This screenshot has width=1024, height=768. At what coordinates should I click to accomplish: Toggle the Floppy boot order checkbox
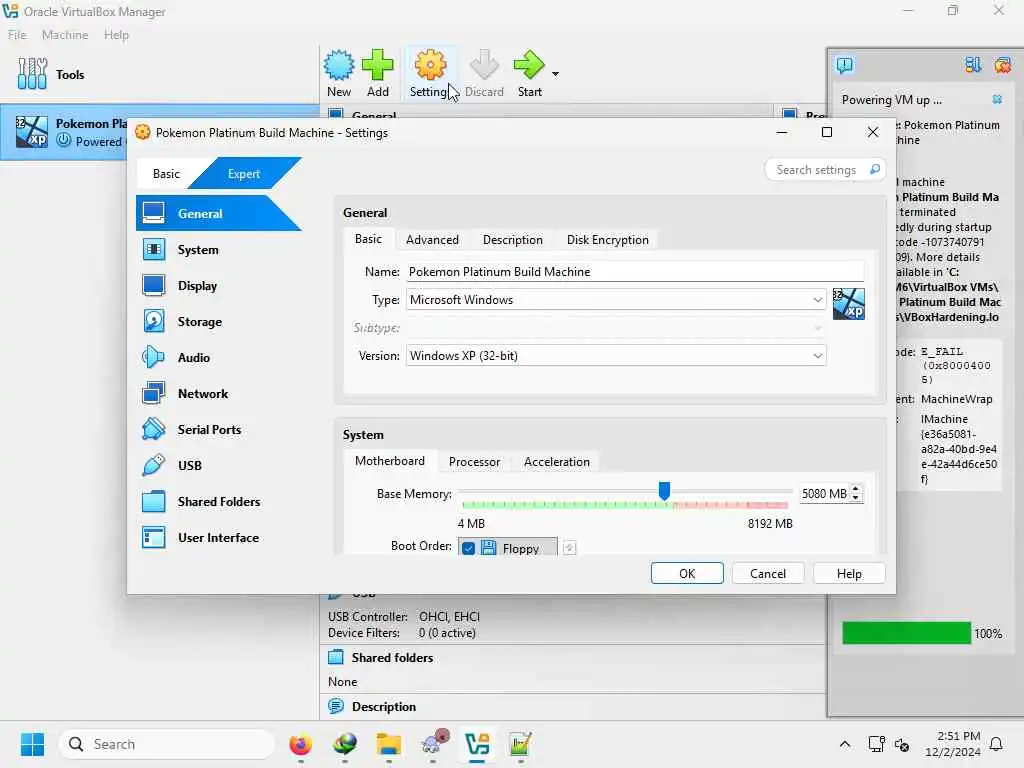coord(468,549)
